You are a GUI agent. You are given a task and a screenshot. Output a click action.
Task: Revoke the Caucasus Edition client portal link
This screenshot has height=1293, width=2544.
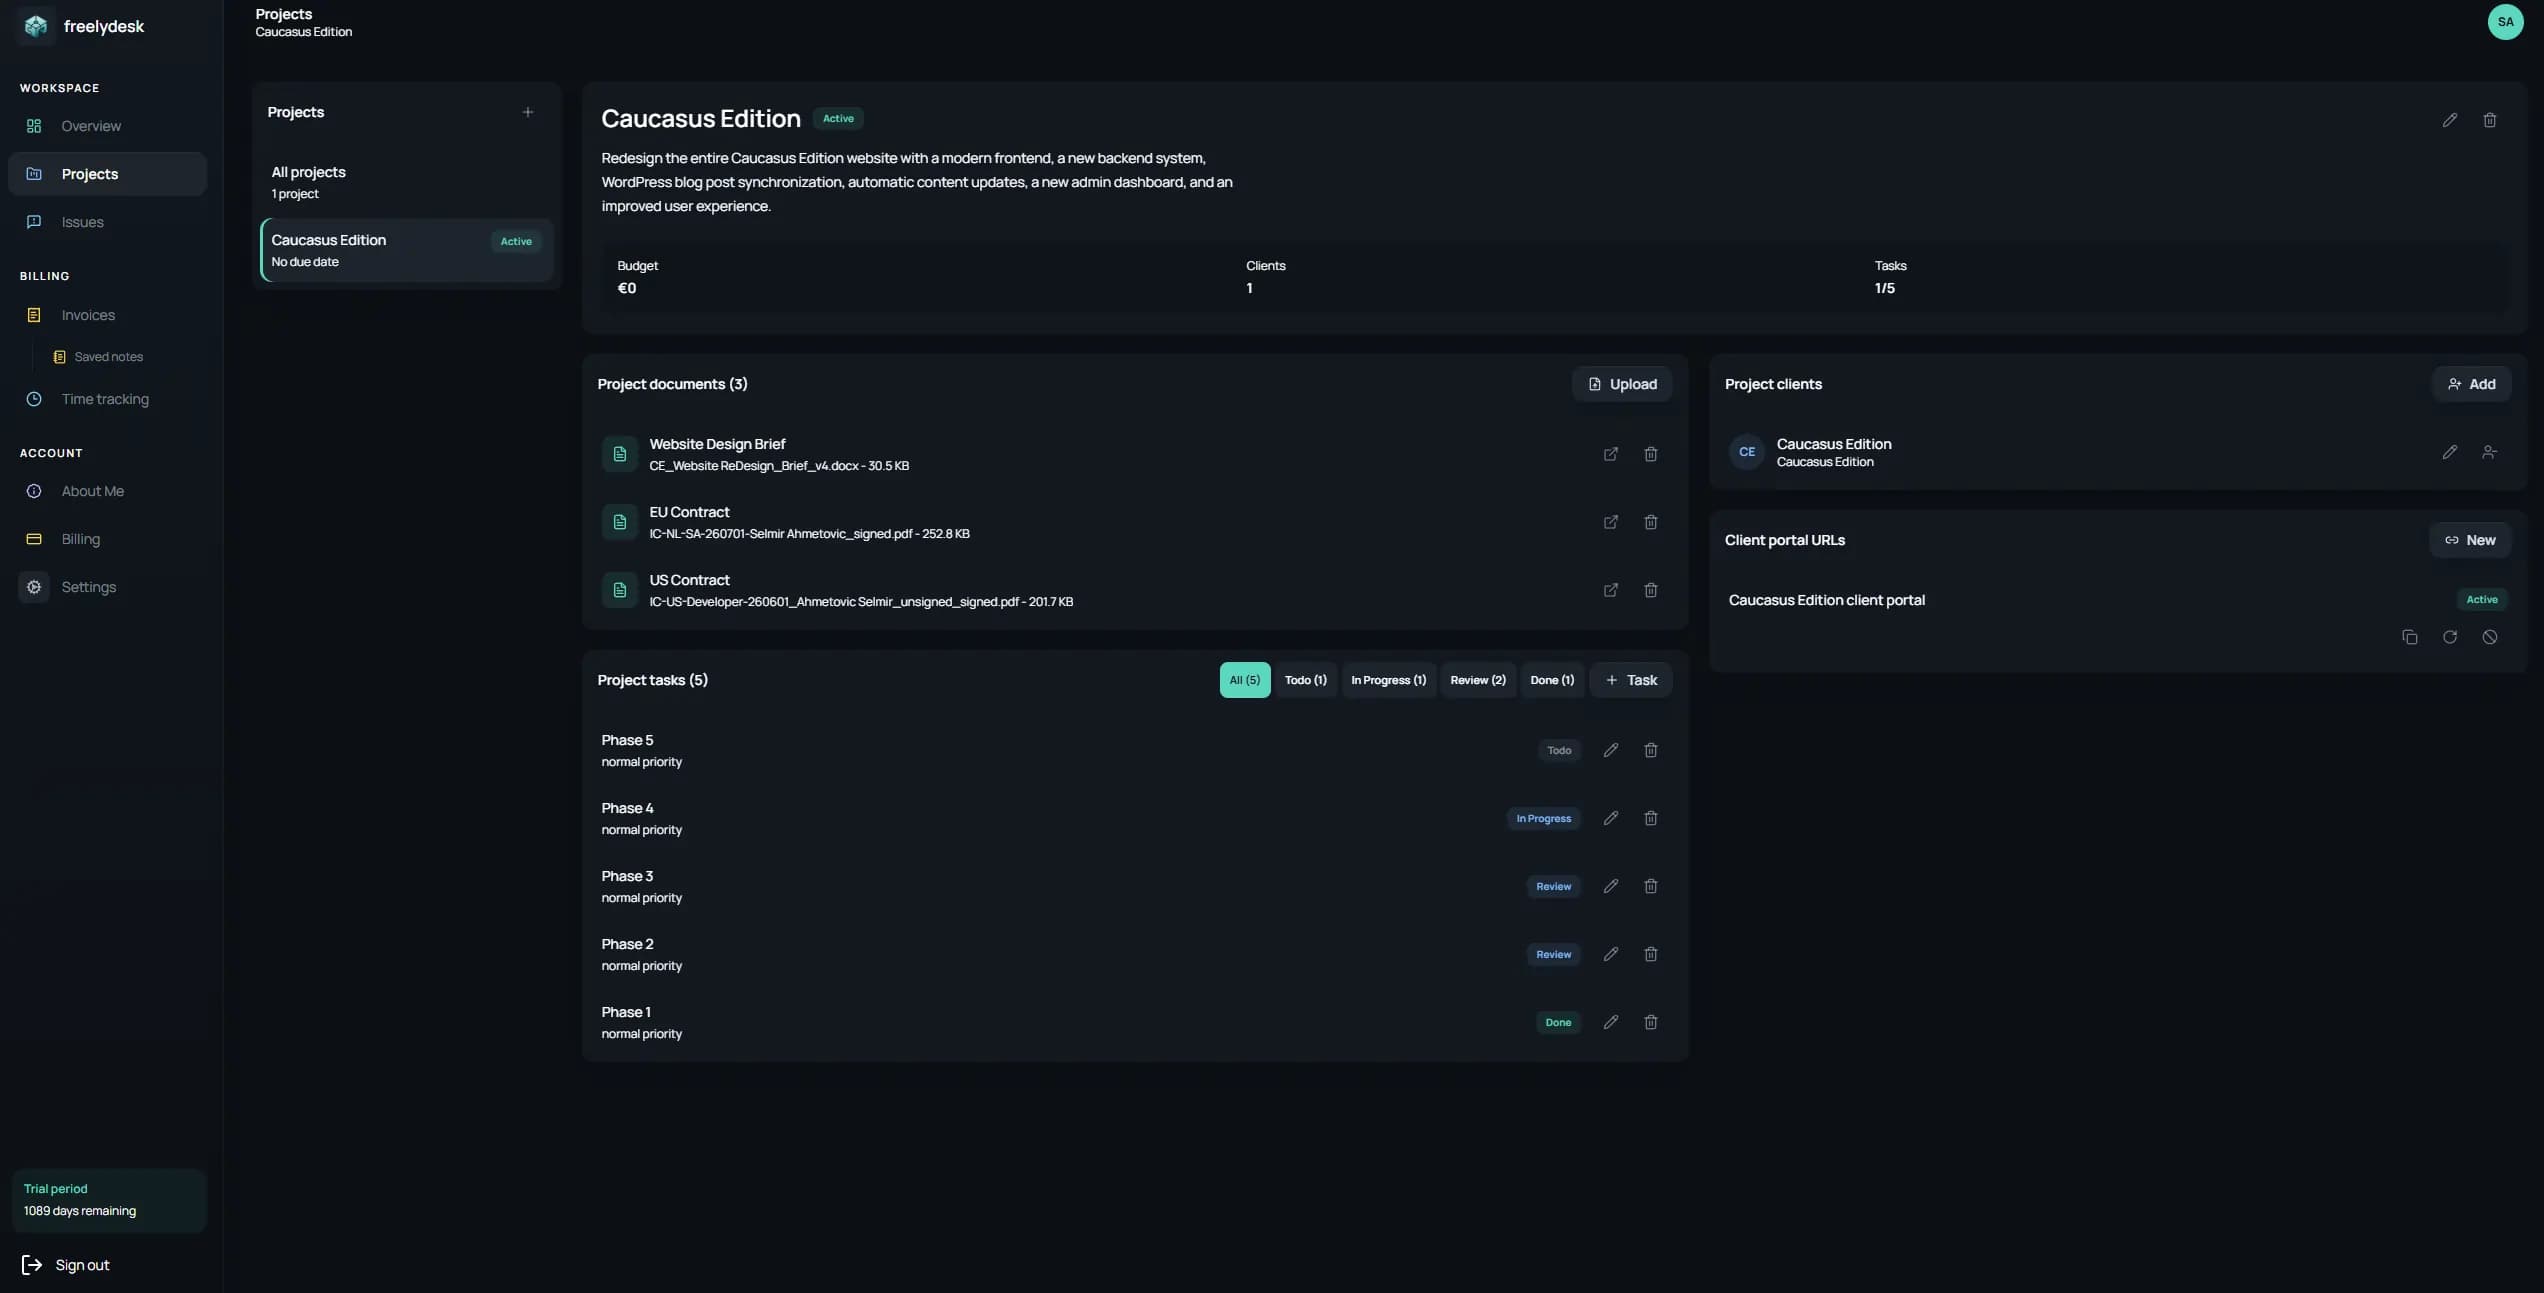[x=2490, y=637]
